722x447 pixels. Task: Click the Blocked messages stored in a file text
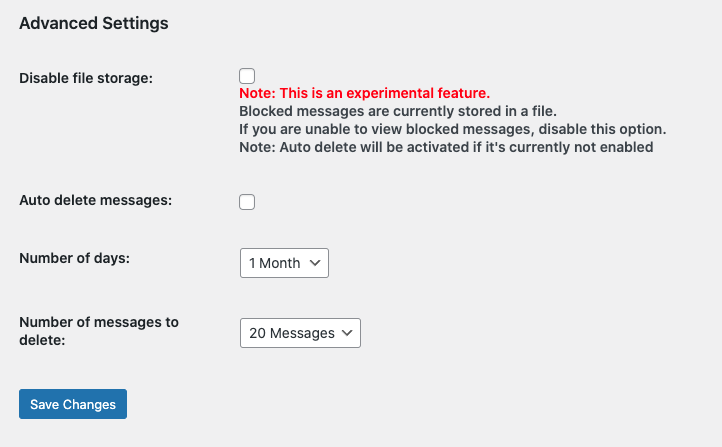click(398, 111)
